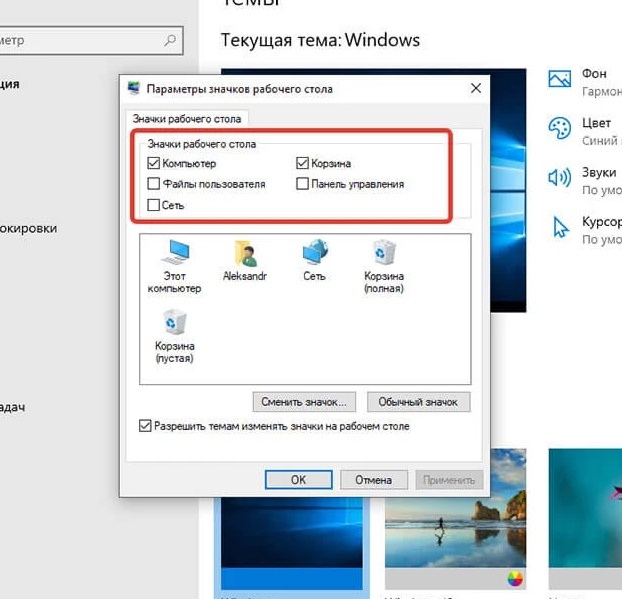Screen dimensions: 622x599
Task: Uncheck the Корзина checkbox
Action: [x=302, y=164]
